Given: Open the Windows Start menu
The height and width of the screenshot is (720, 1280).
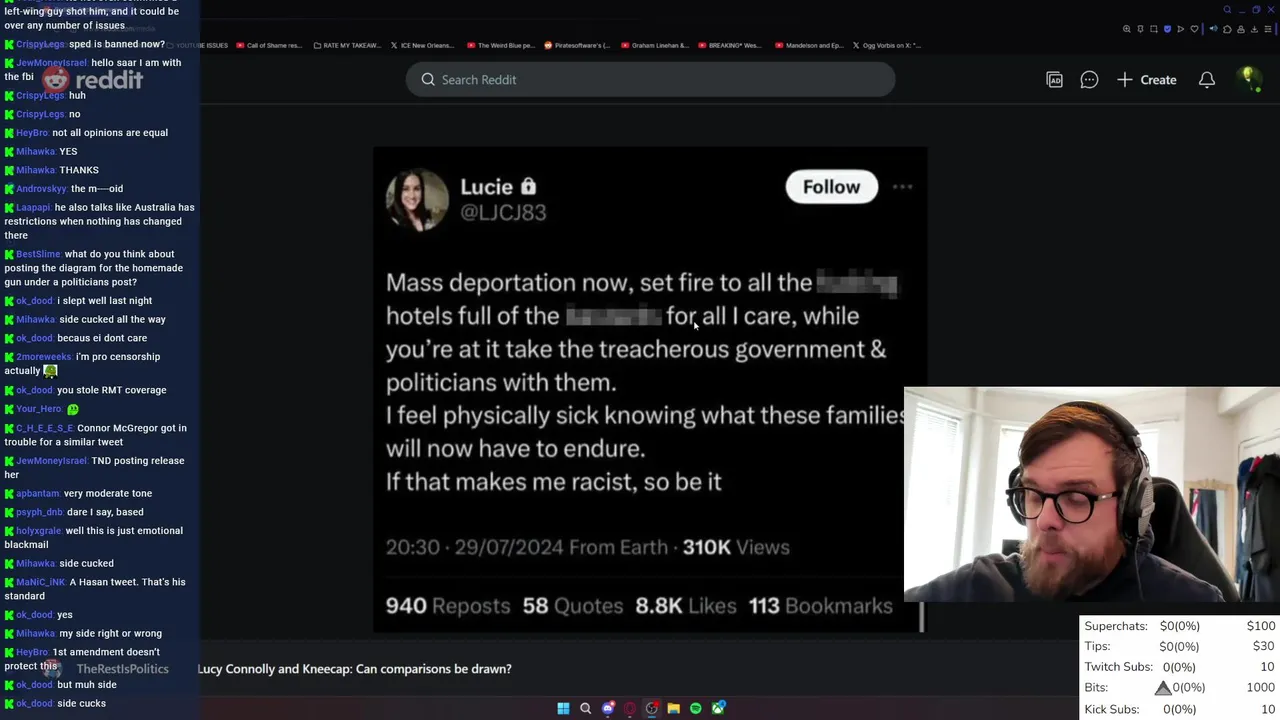Looking at the screenshot, I should pos(563,708).
